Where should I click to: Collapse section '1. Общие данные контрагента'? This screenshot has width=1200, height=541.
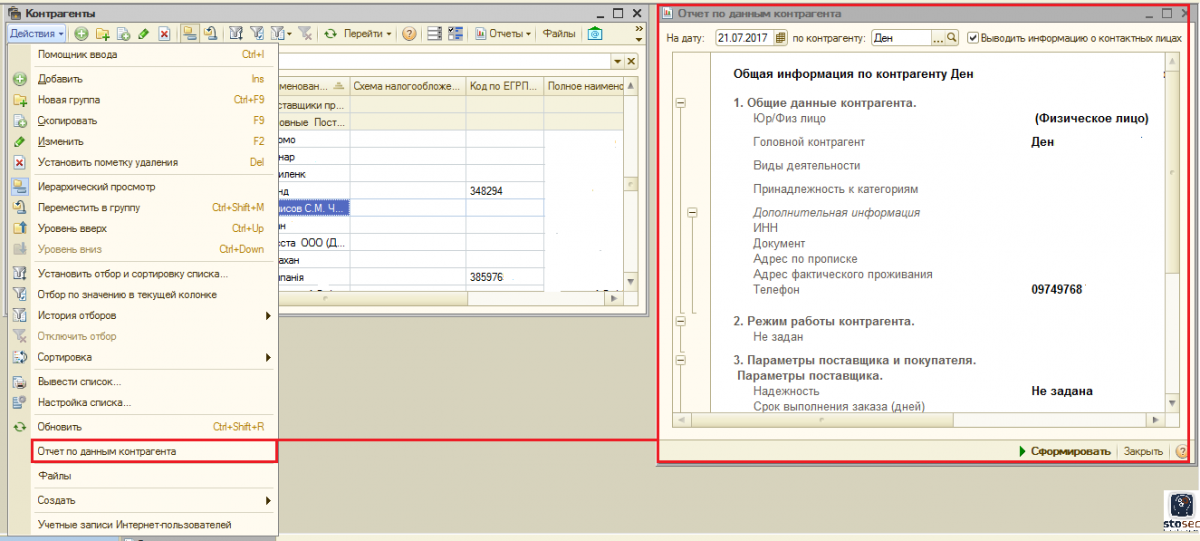[681, 103]
